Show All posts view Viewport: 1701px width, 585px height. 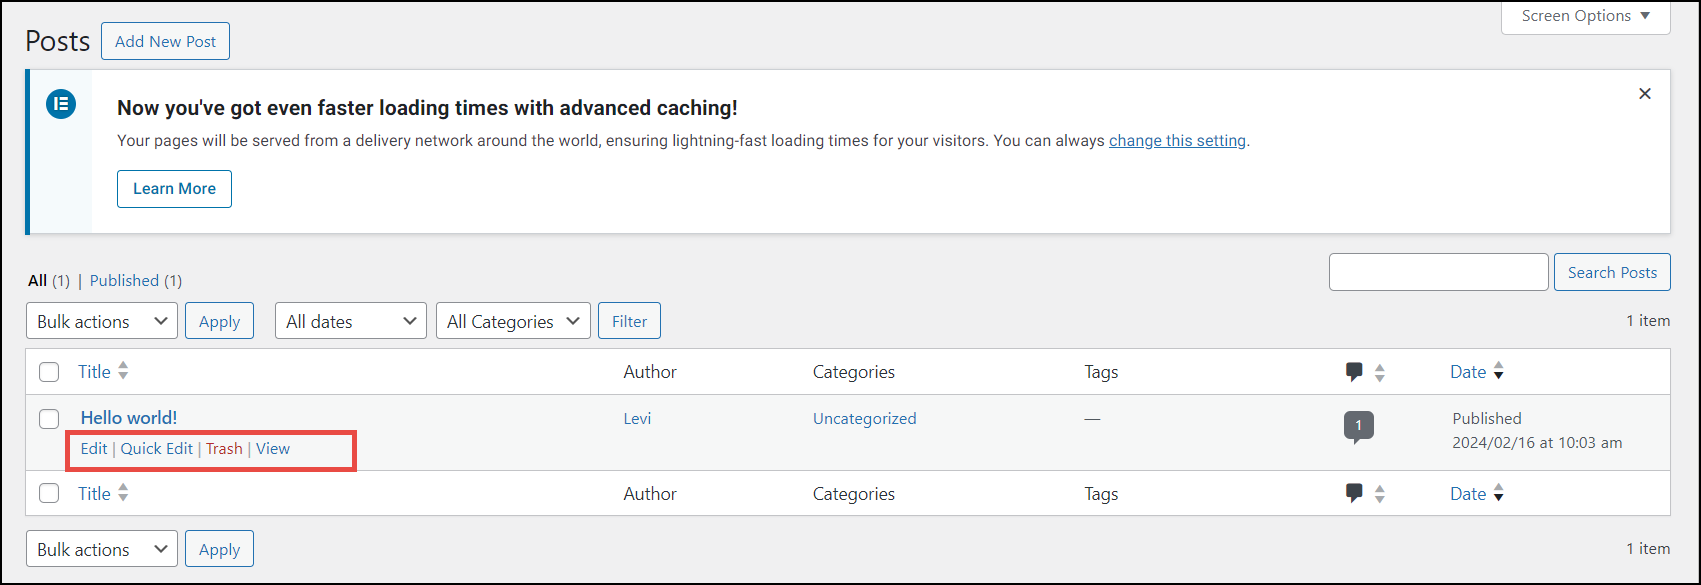37,281
